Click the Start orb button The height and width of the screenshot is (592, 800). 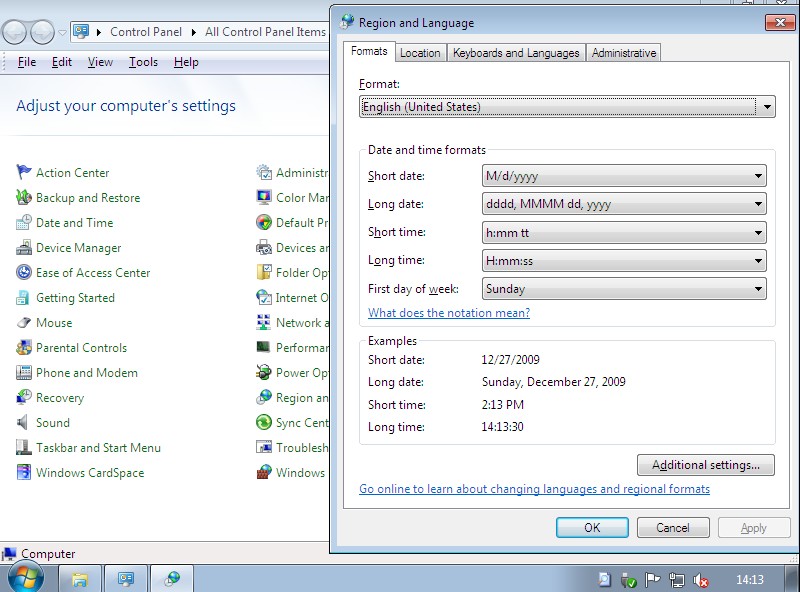pos(26,578)
